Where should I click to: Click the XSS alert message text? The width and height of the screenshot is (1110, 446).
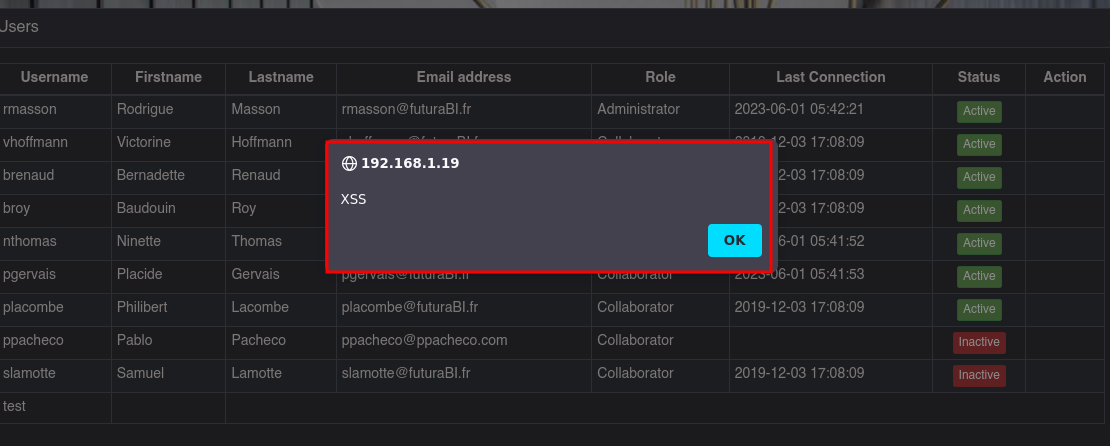354,200
